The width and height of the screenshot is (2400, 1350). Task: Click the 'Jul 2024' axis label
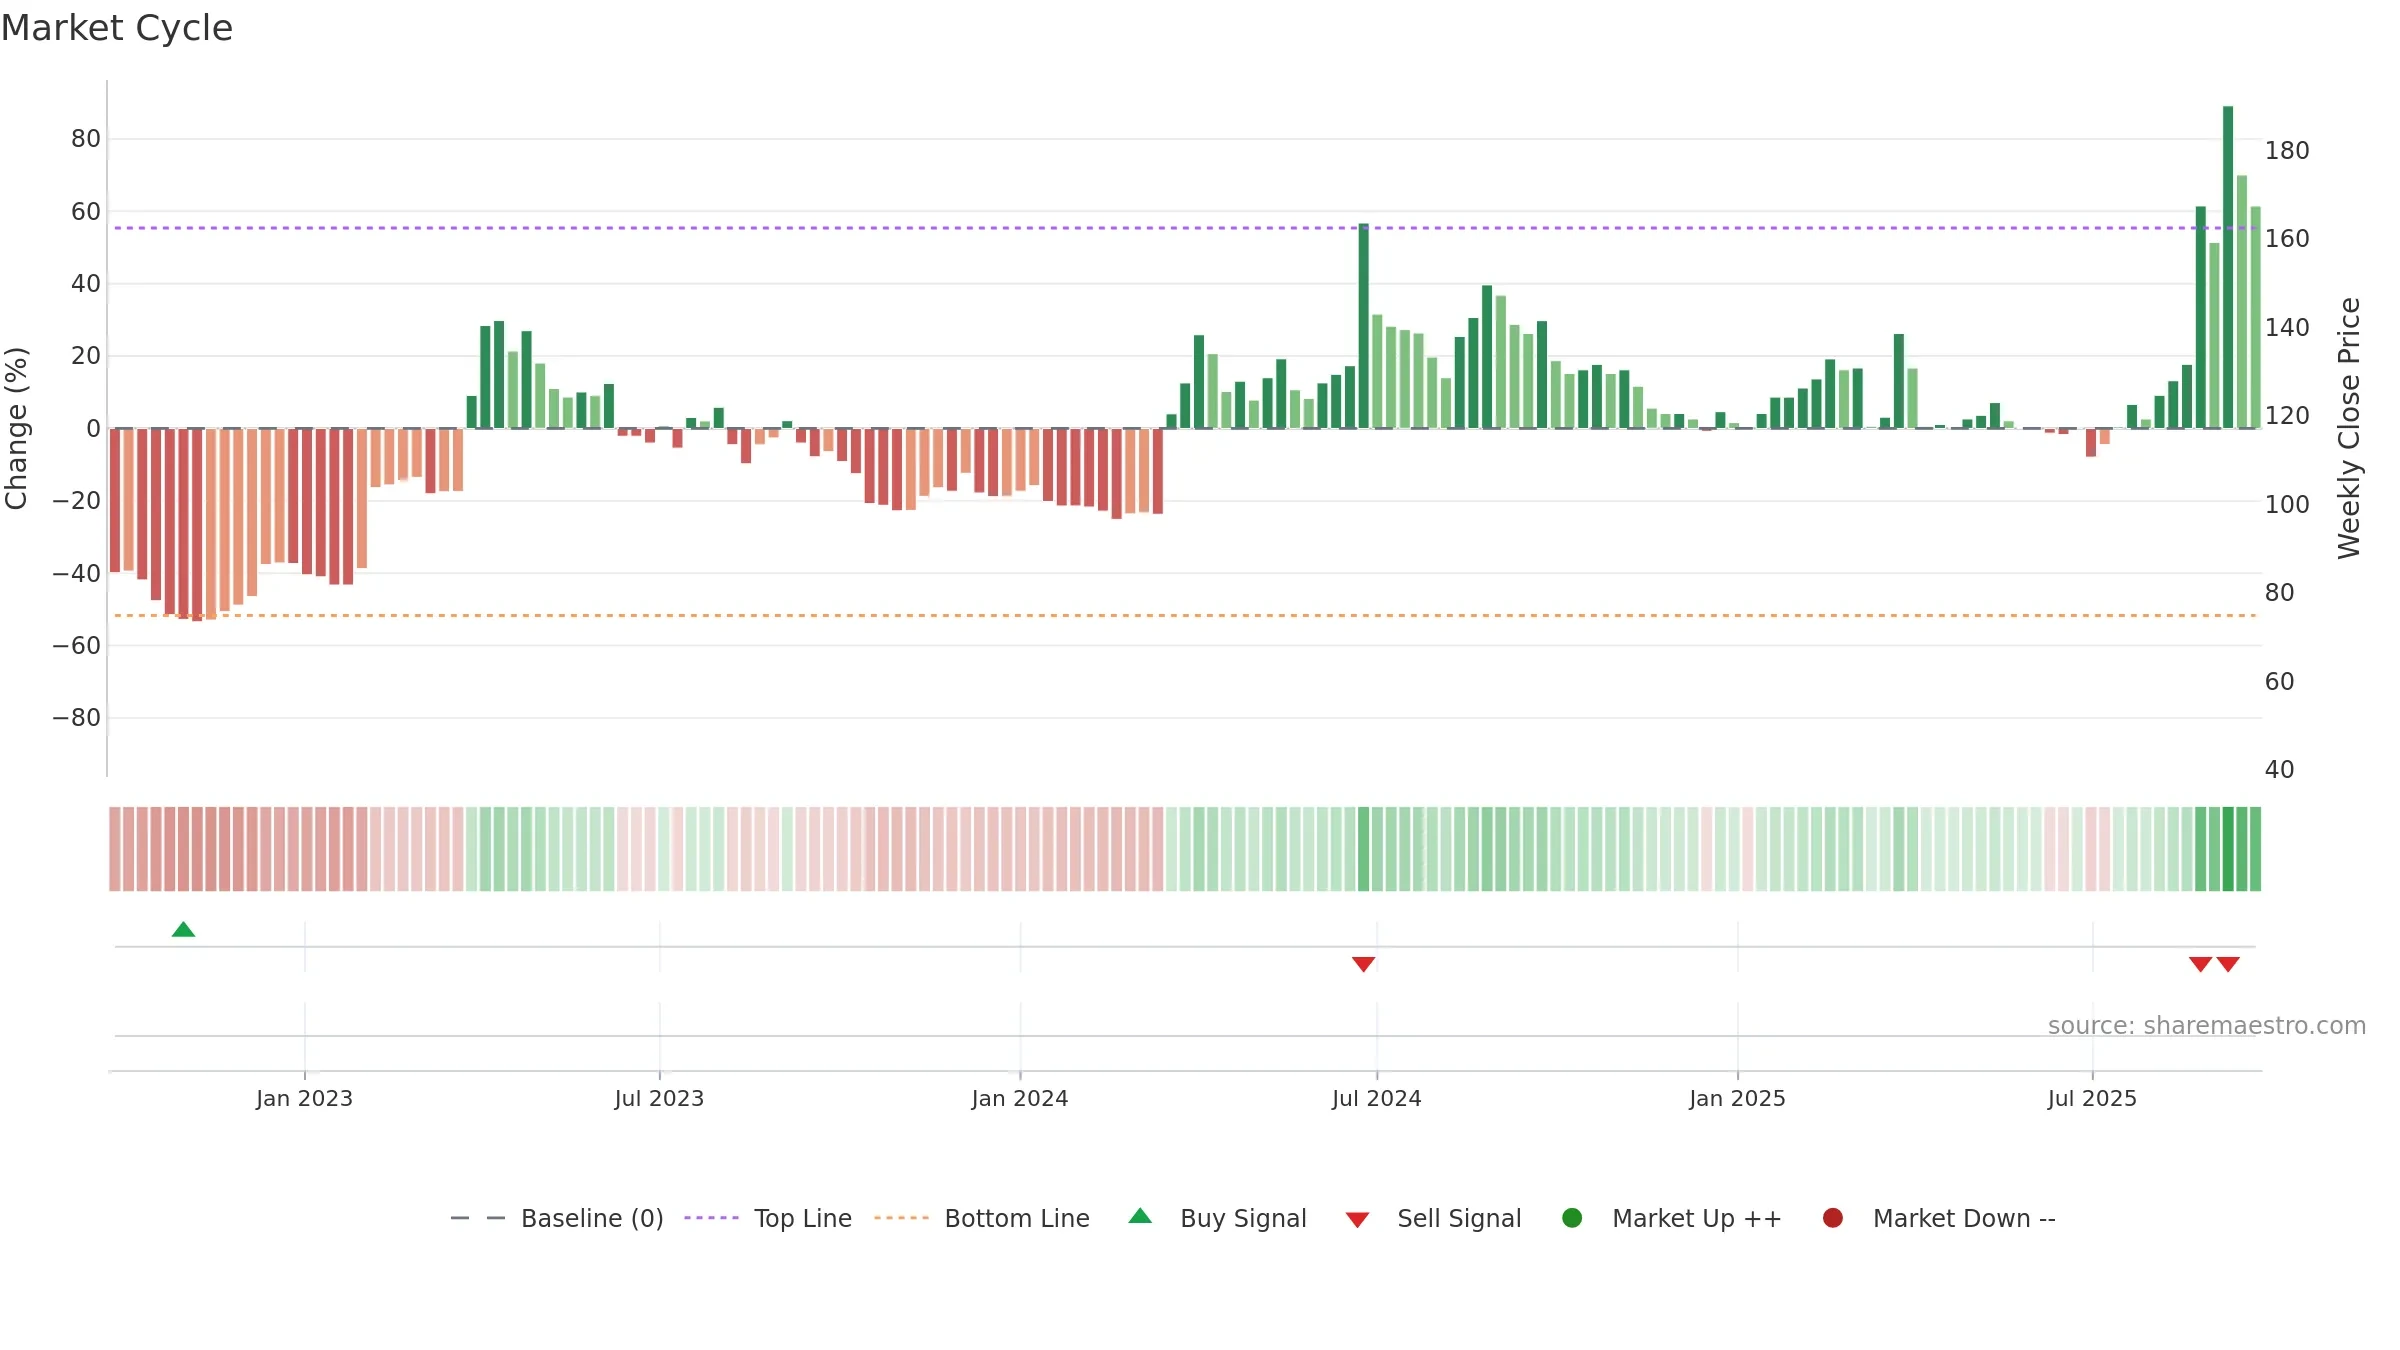click(1376, 1098)
